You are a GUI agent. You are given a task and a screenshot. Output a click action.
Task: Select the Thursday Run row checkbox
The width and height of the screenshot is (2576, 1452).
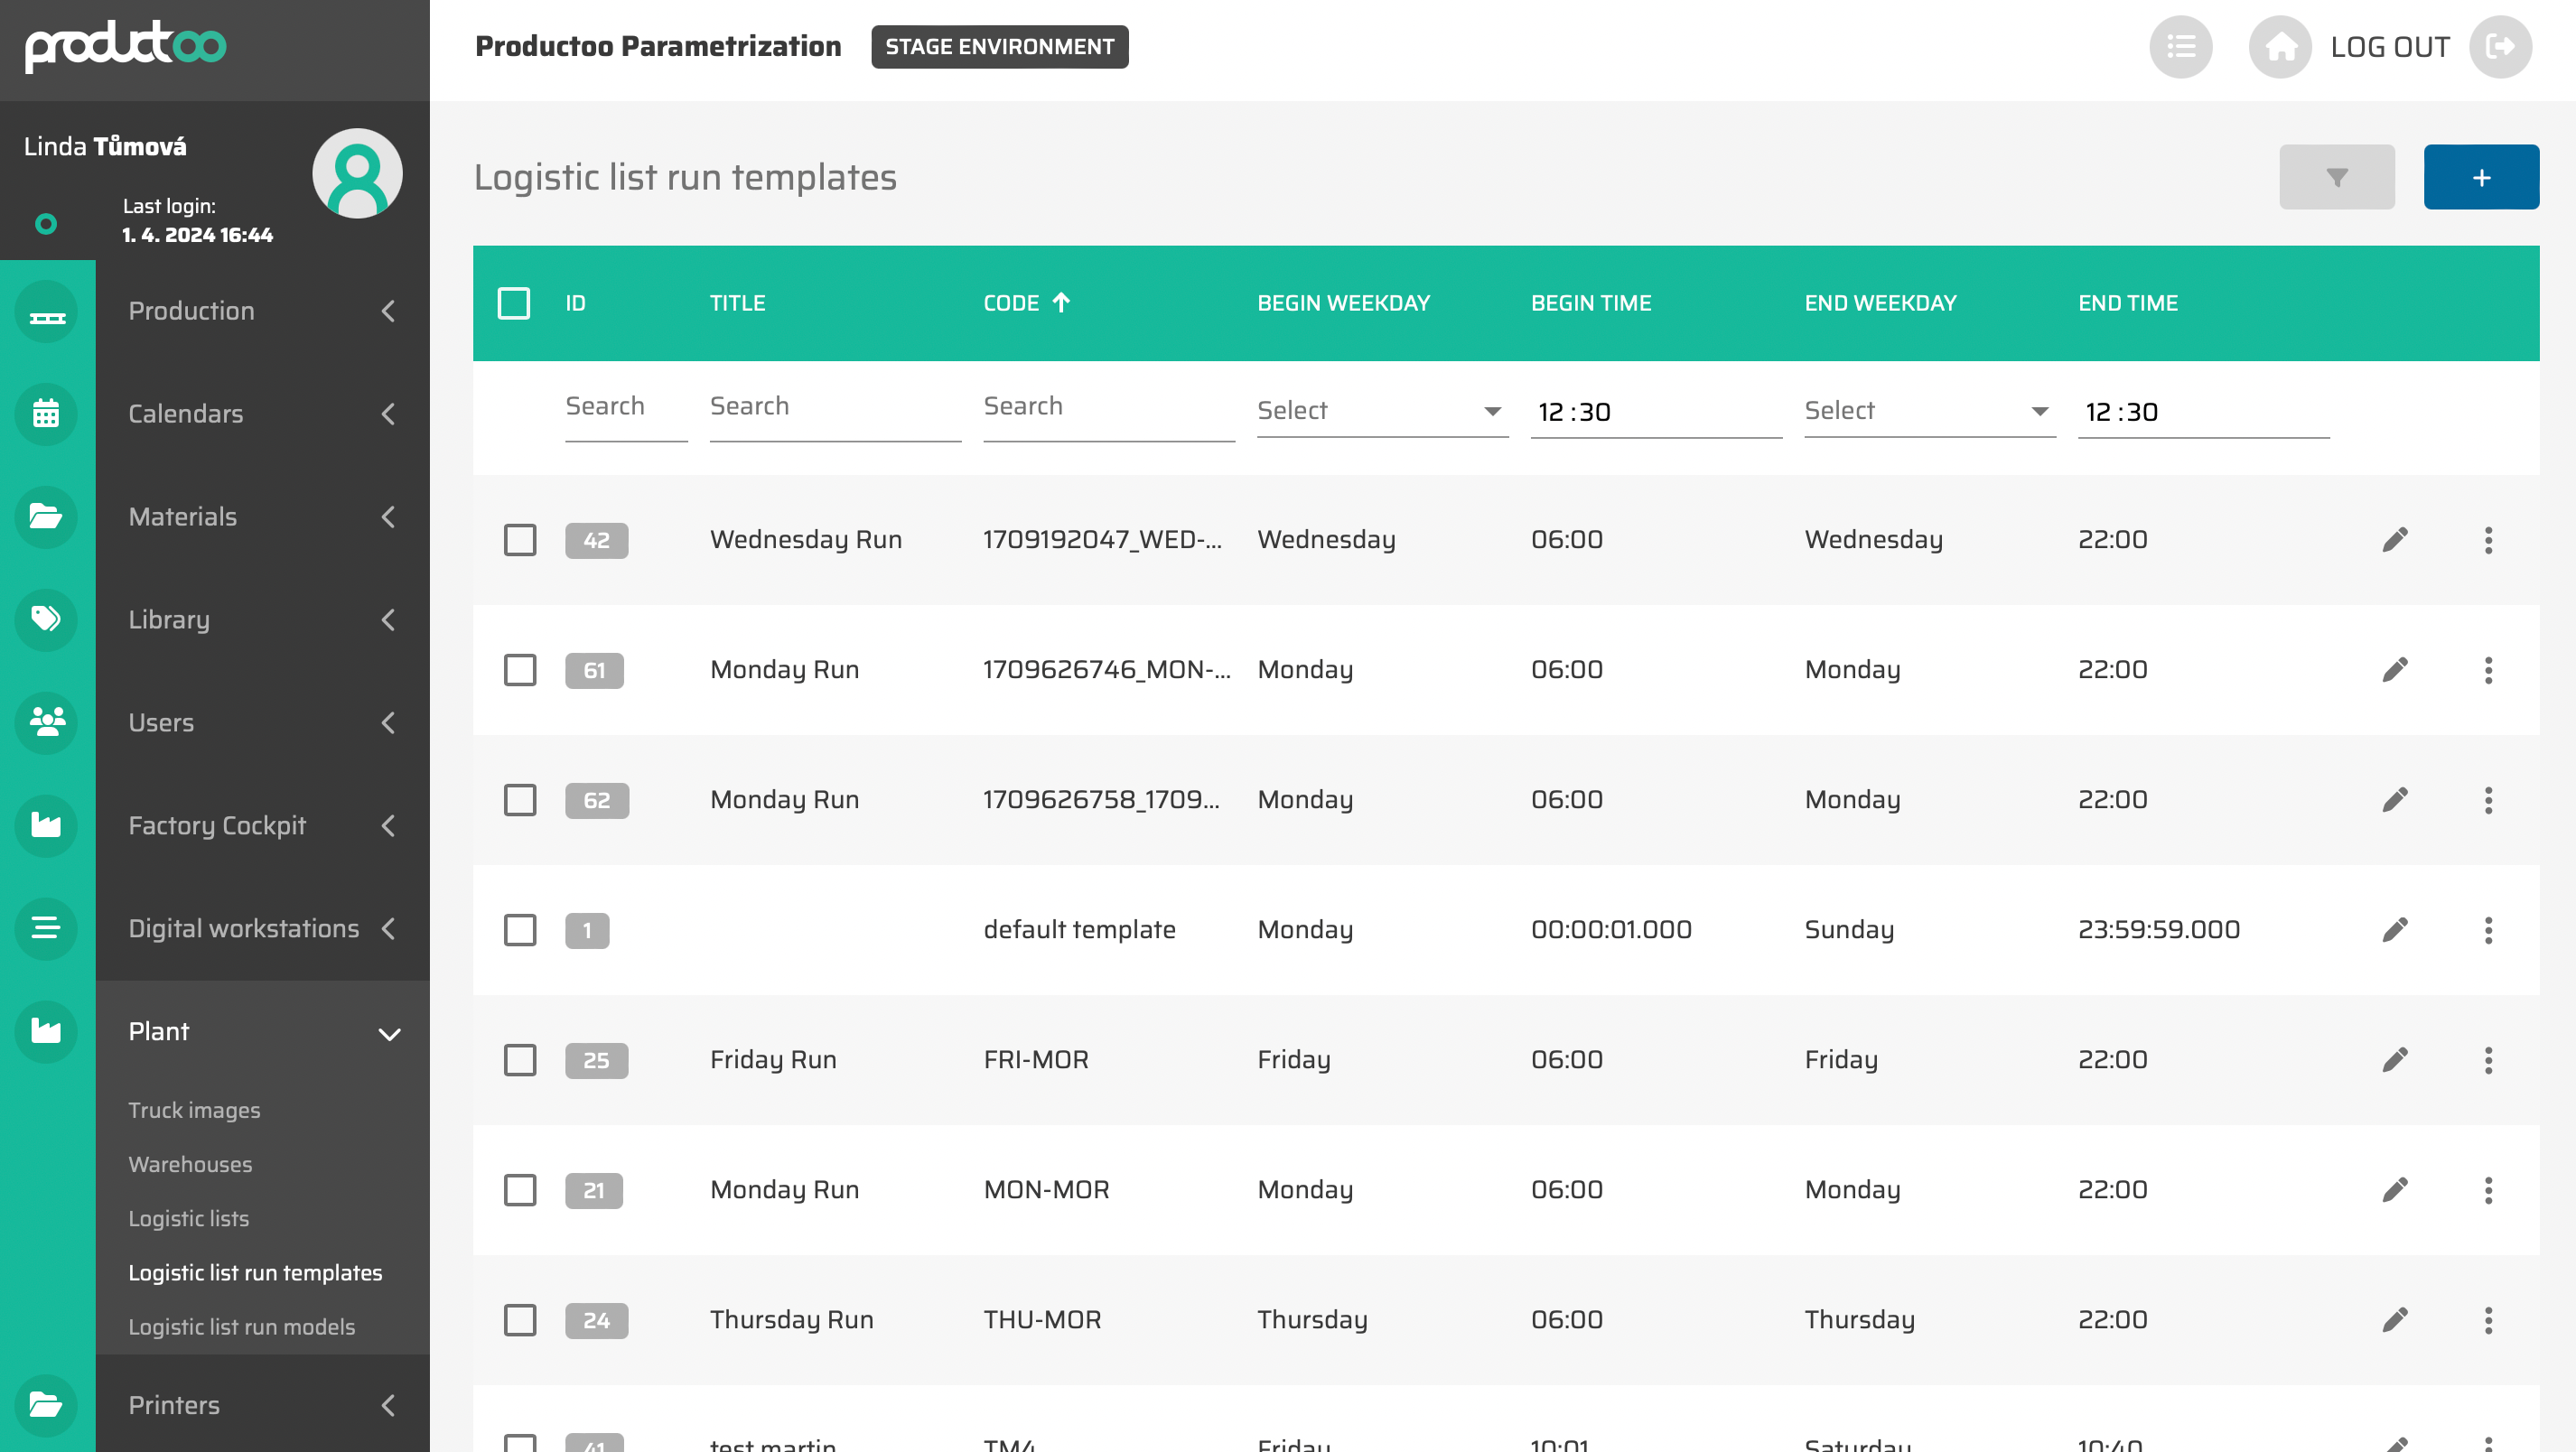(x=520, y=1320)
